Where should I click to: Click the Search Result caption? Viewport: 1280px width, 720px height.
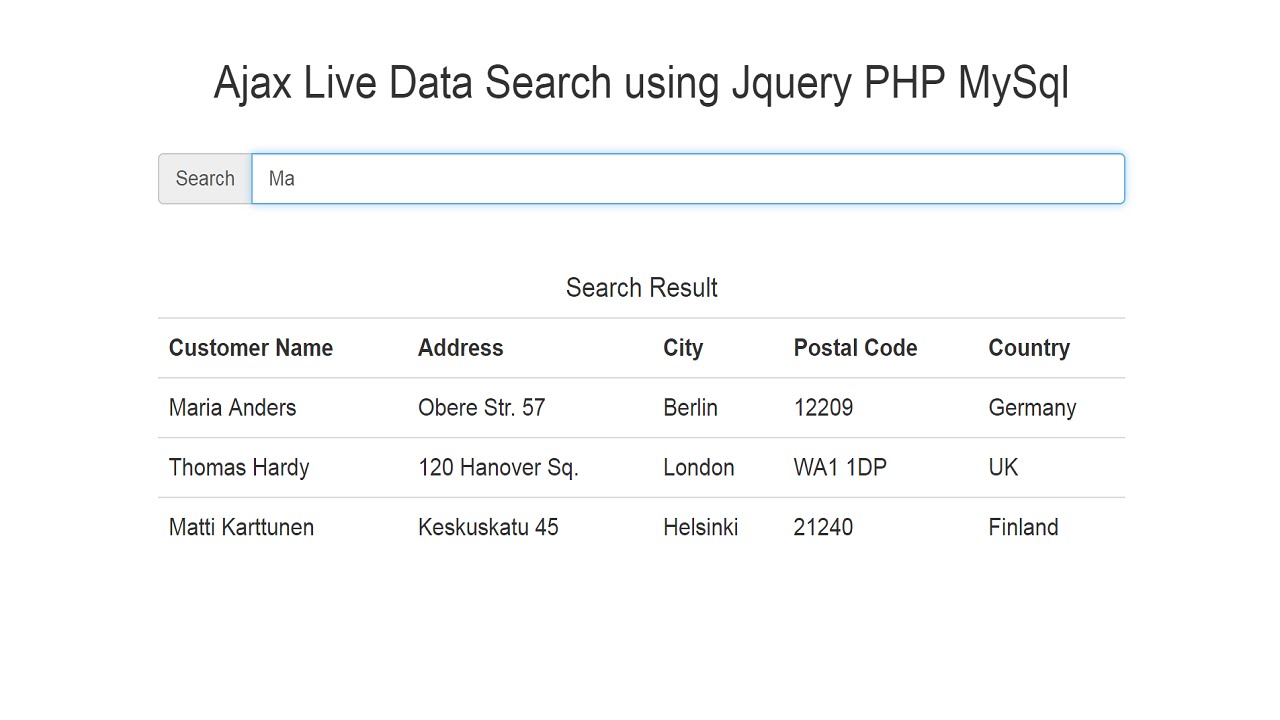pos(641,288)
